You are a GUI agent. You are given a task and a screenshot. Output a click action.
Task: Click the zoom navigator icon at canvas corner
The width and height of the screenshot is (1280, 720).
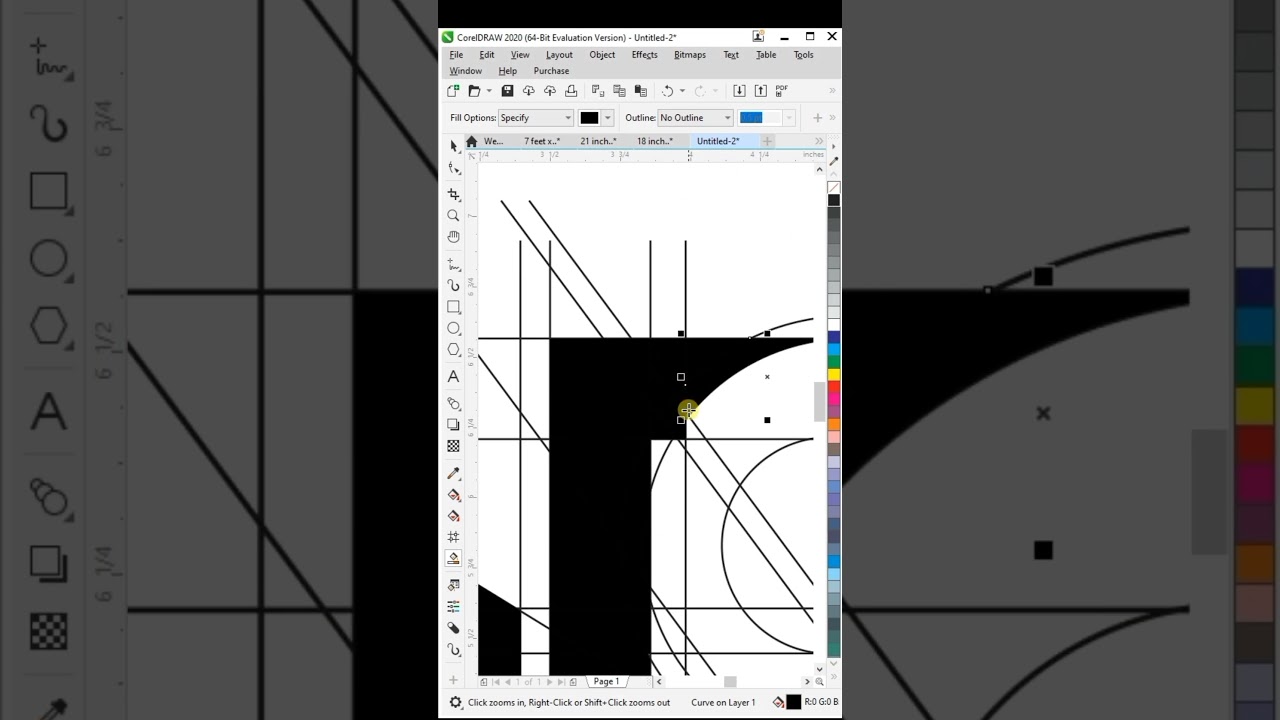[820, 682]
